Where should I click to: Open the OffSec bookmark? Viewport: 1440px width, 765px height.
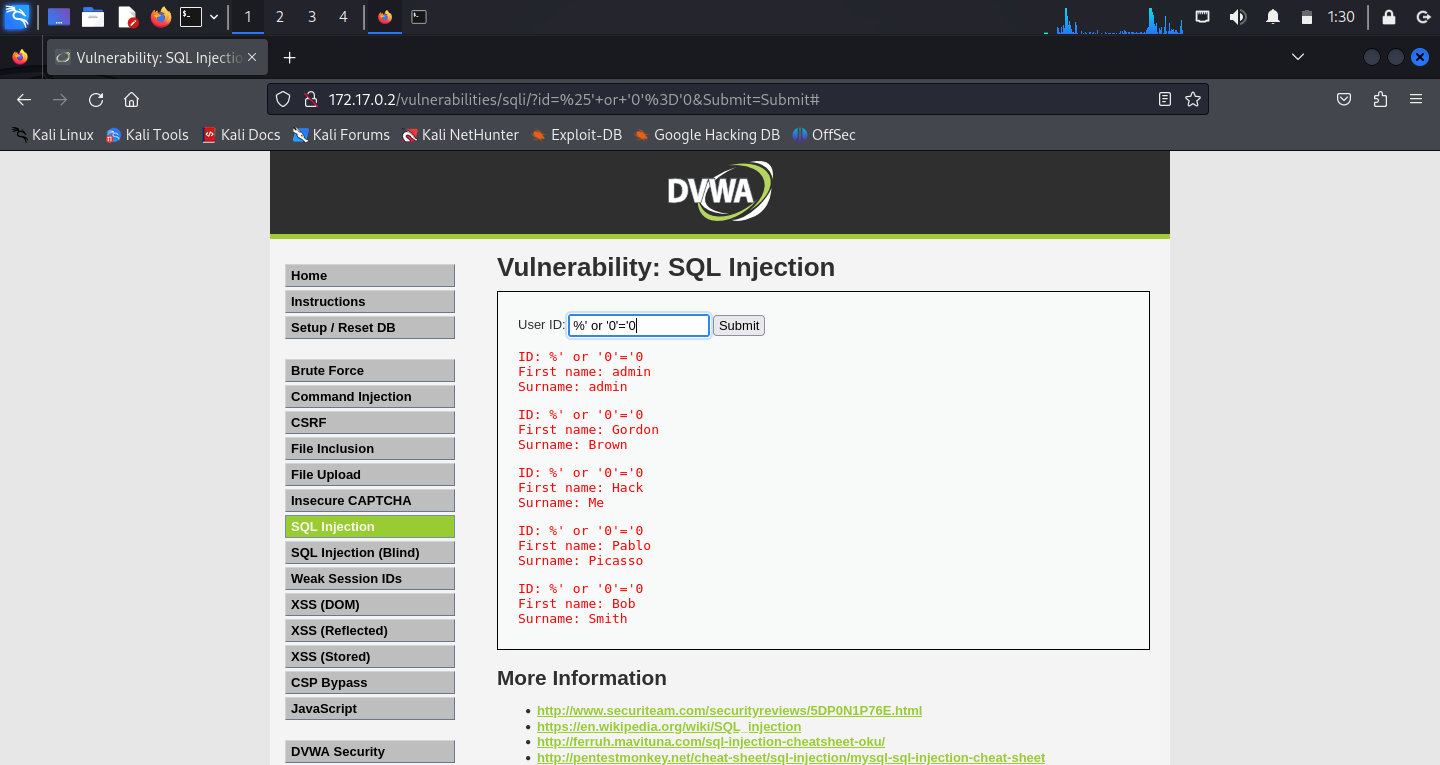coord(824,135)
